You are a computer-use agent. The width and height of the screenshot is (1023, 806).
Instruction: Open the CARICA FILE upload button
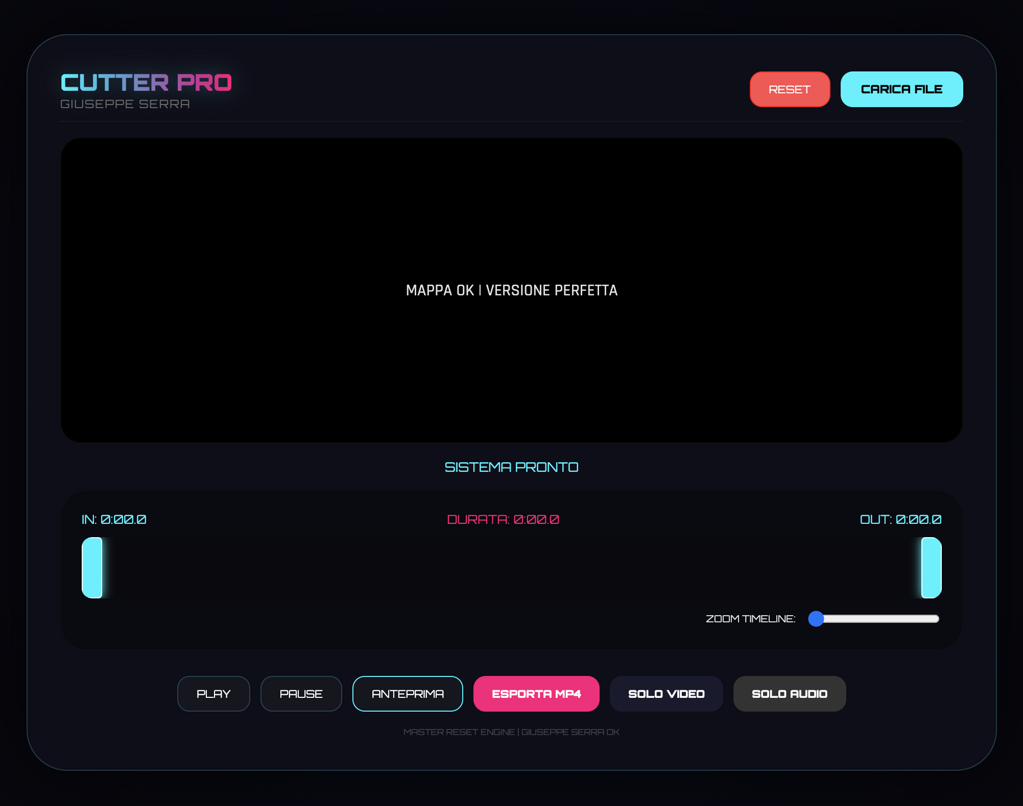pyautogui.click(x=902, y=89)
